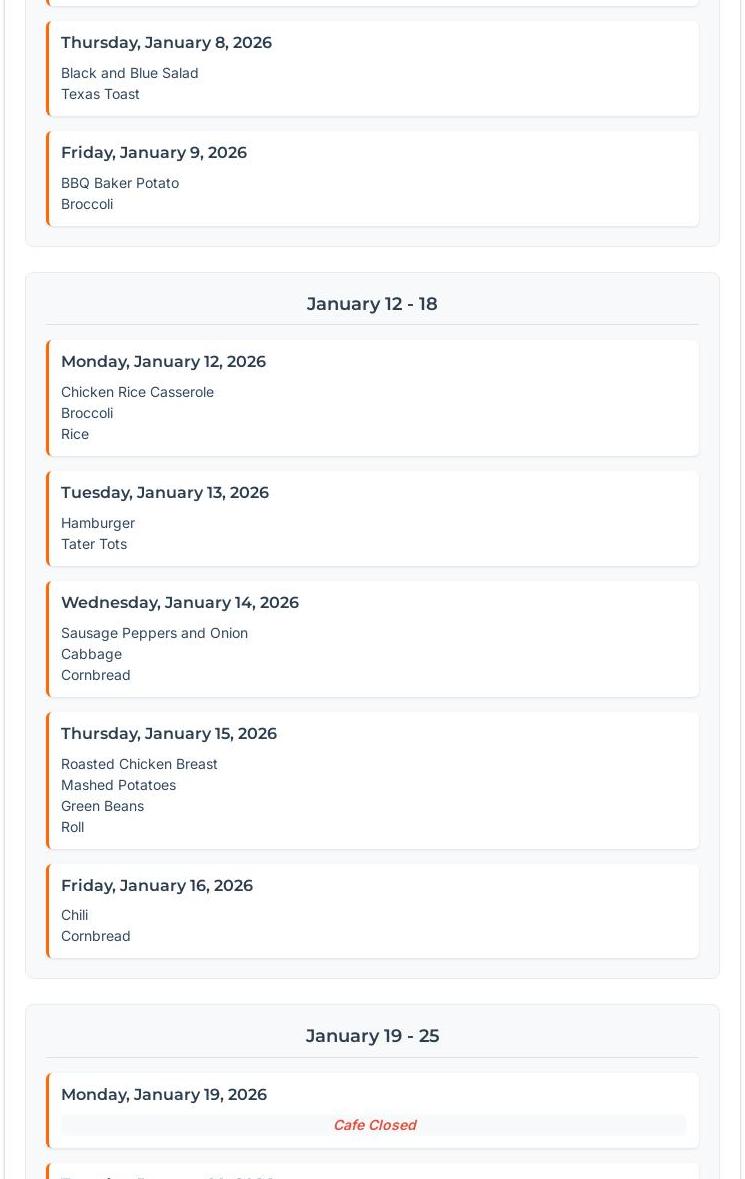Click the Black and Blue Salad item
The image size is (745, 1179).
[129, 73]
